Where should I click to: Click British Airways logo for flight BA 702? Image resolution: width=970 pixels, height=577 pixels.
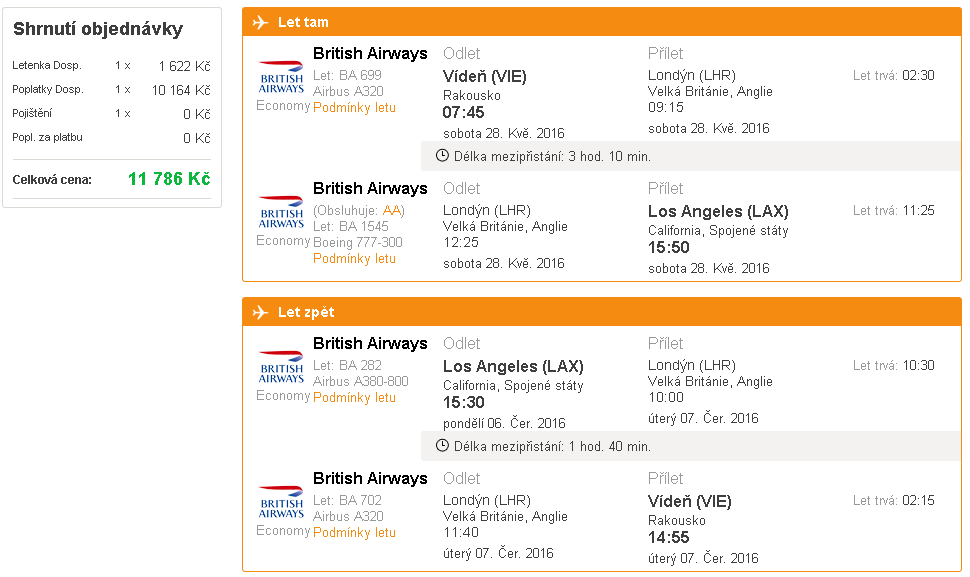(281, 502)
